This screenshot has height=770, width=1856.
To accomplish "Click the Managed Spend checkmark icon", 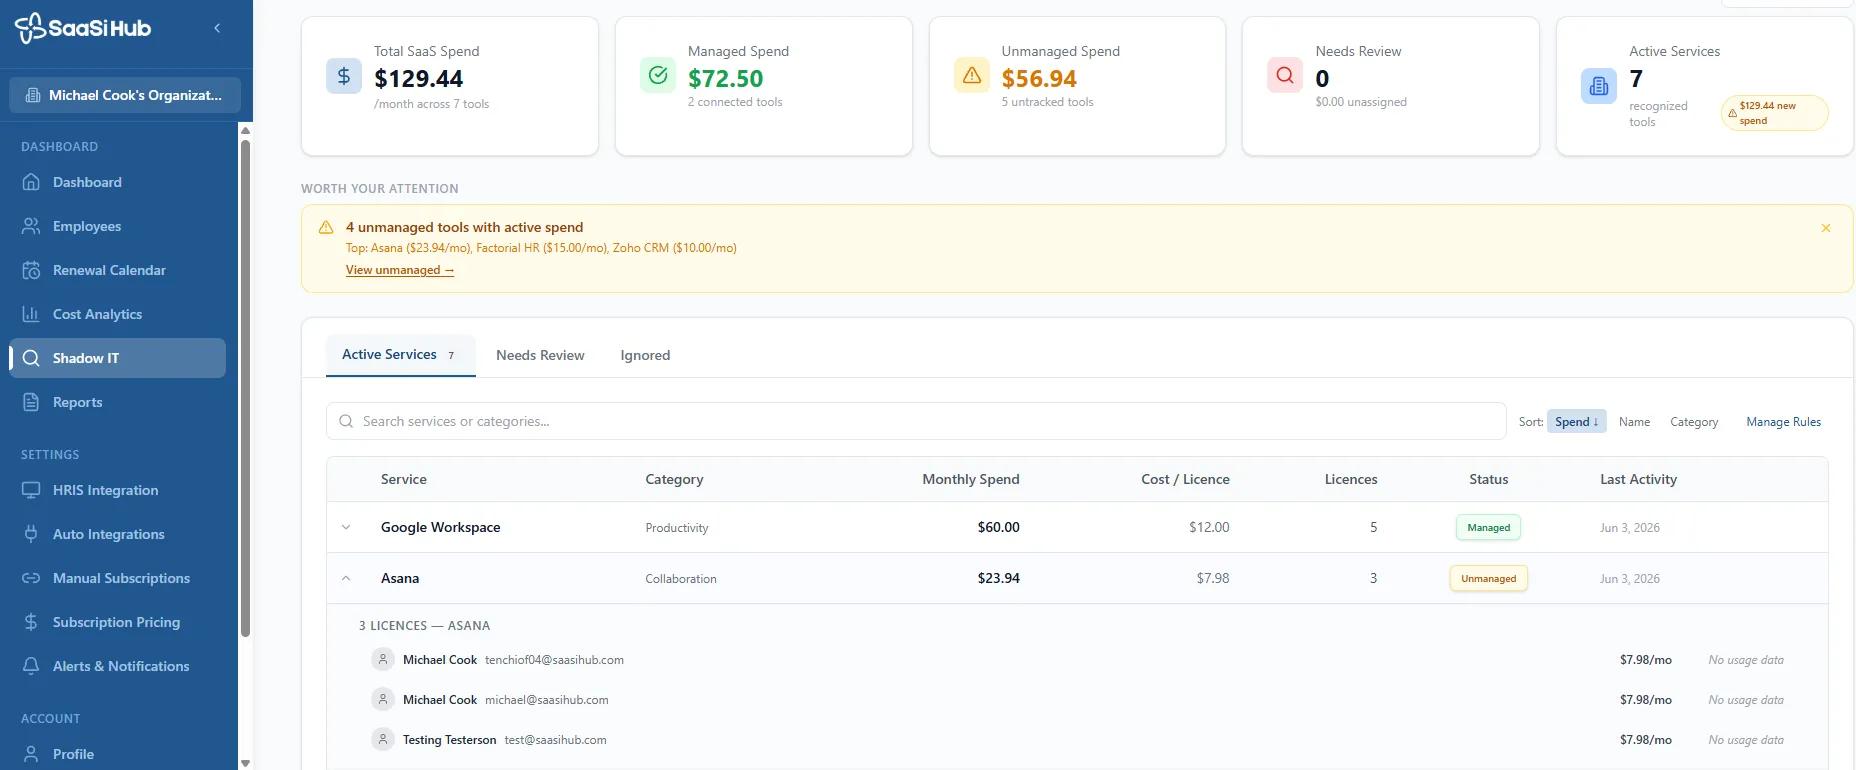I will pos(658,75).
